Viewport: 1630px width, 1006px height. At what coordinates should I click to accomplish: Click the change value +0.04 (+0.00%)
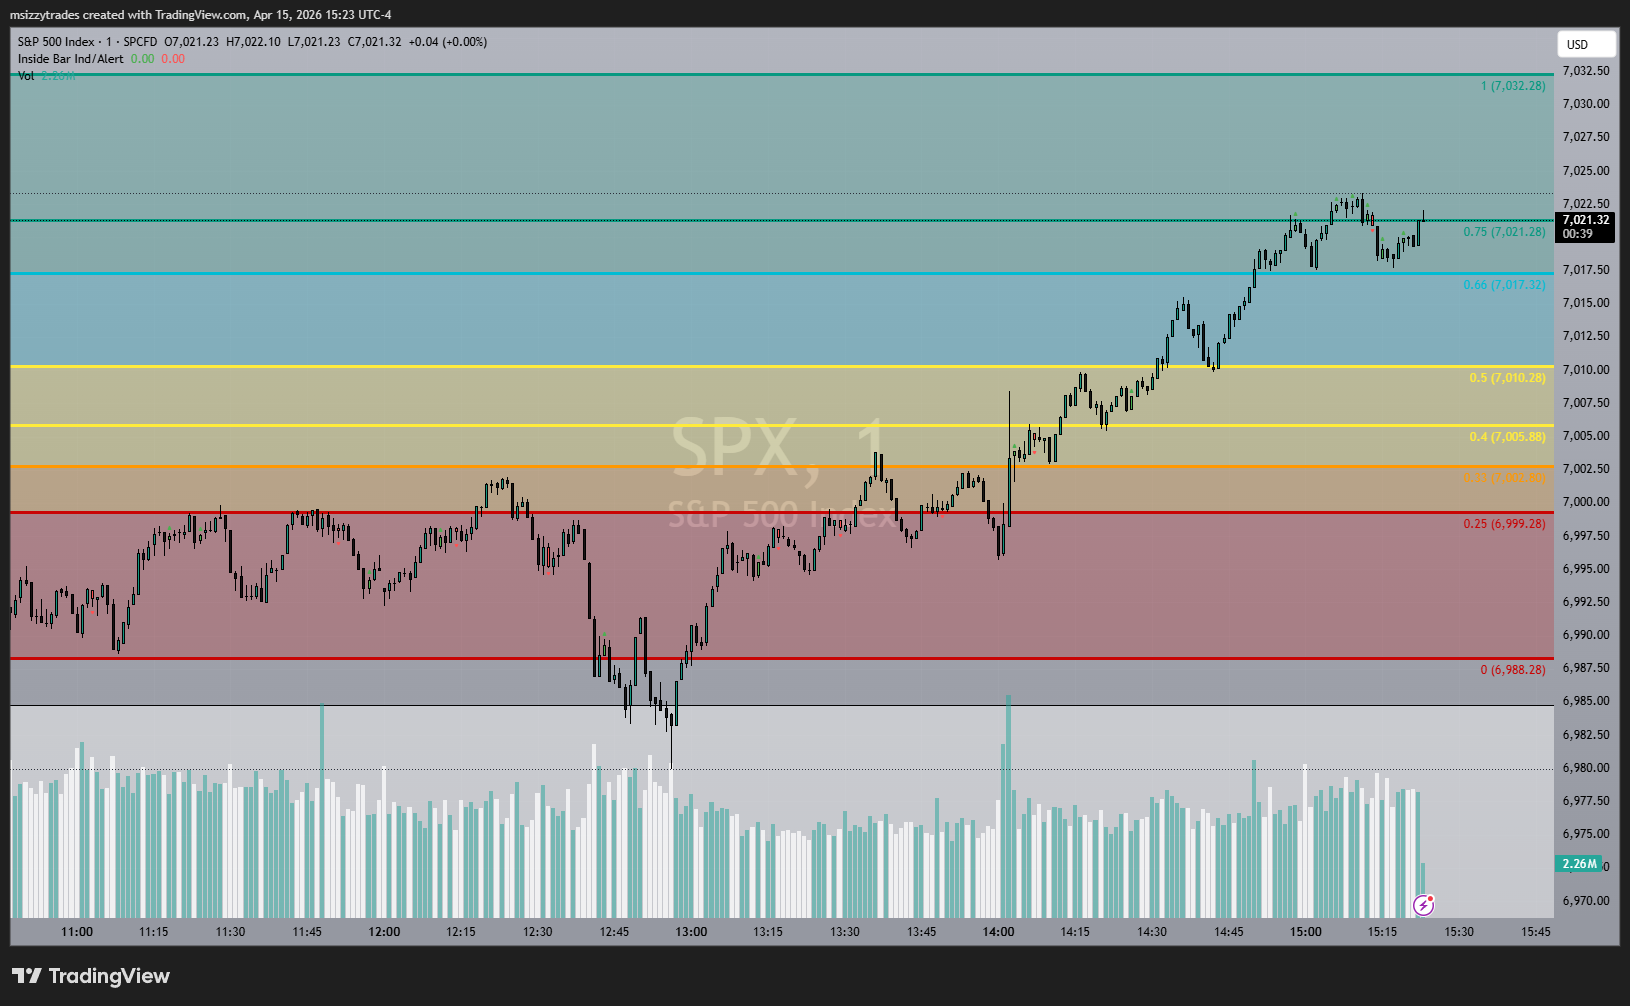(x=448, y=42)
